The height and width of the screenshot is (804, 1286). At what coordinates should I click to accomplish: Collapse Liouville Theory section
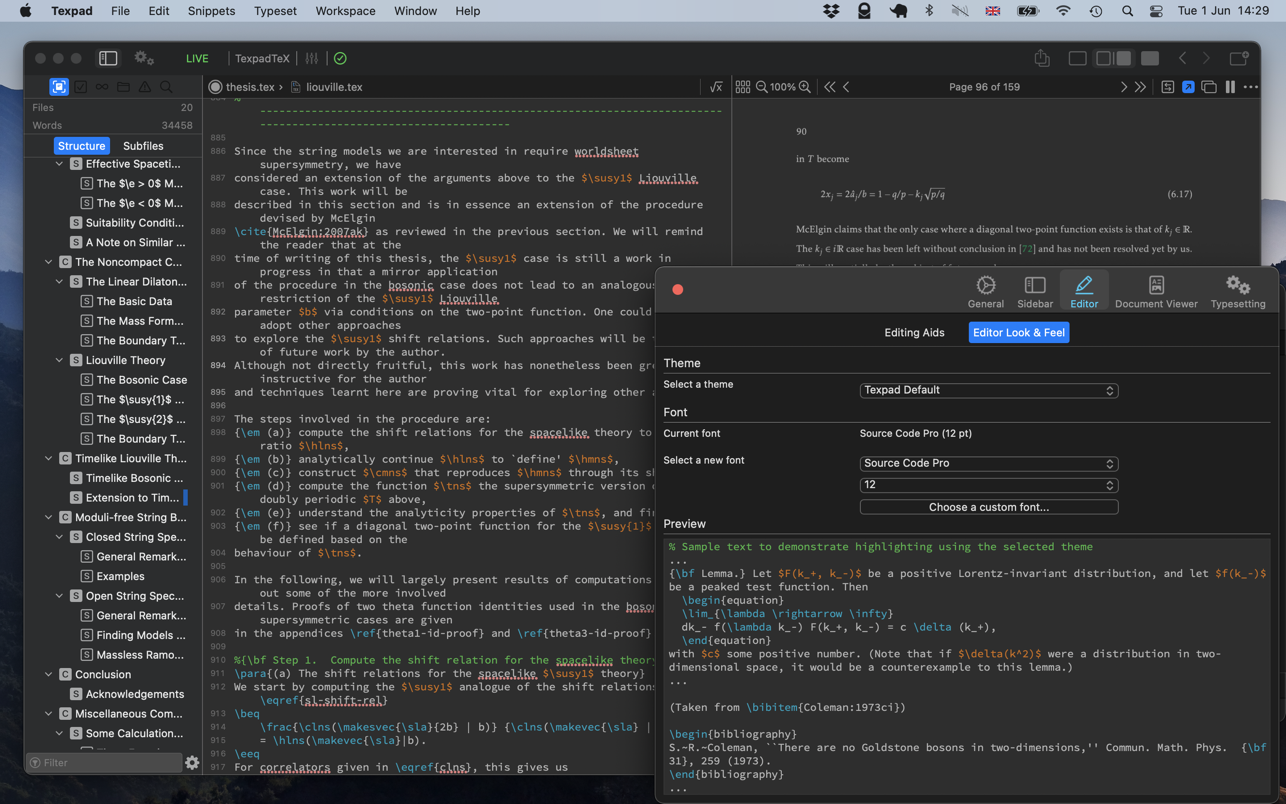59,360
